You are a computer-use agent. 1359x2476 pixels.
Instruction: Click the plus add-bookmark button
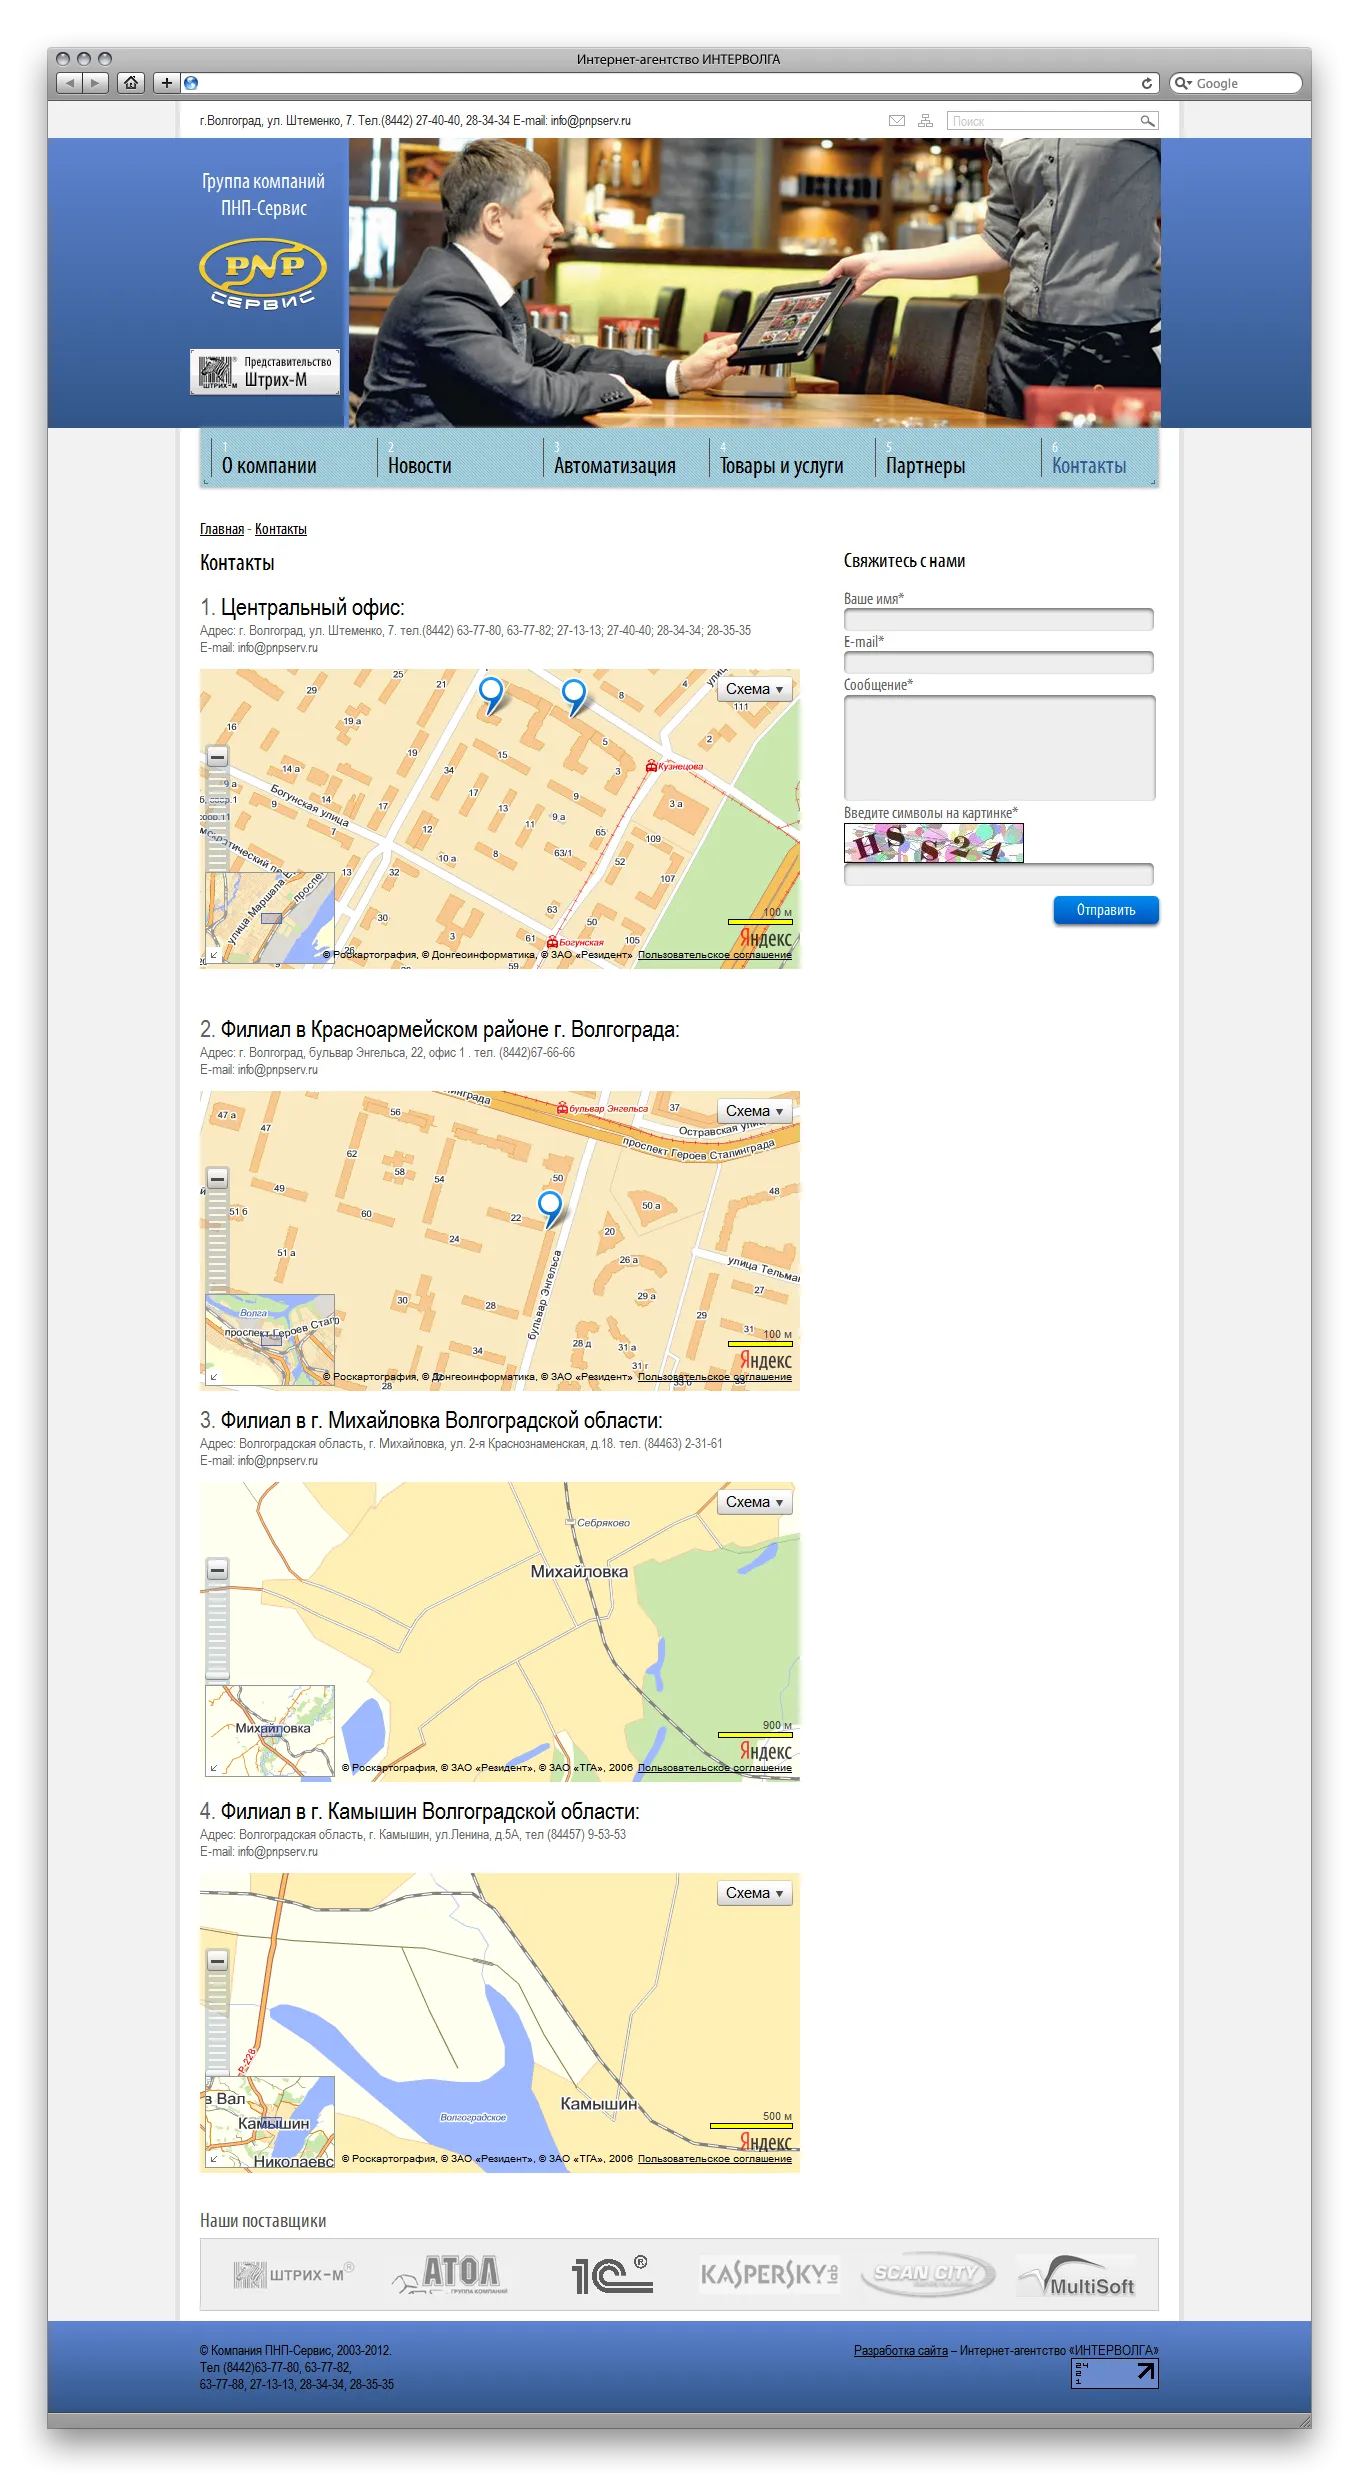[167, 83]
